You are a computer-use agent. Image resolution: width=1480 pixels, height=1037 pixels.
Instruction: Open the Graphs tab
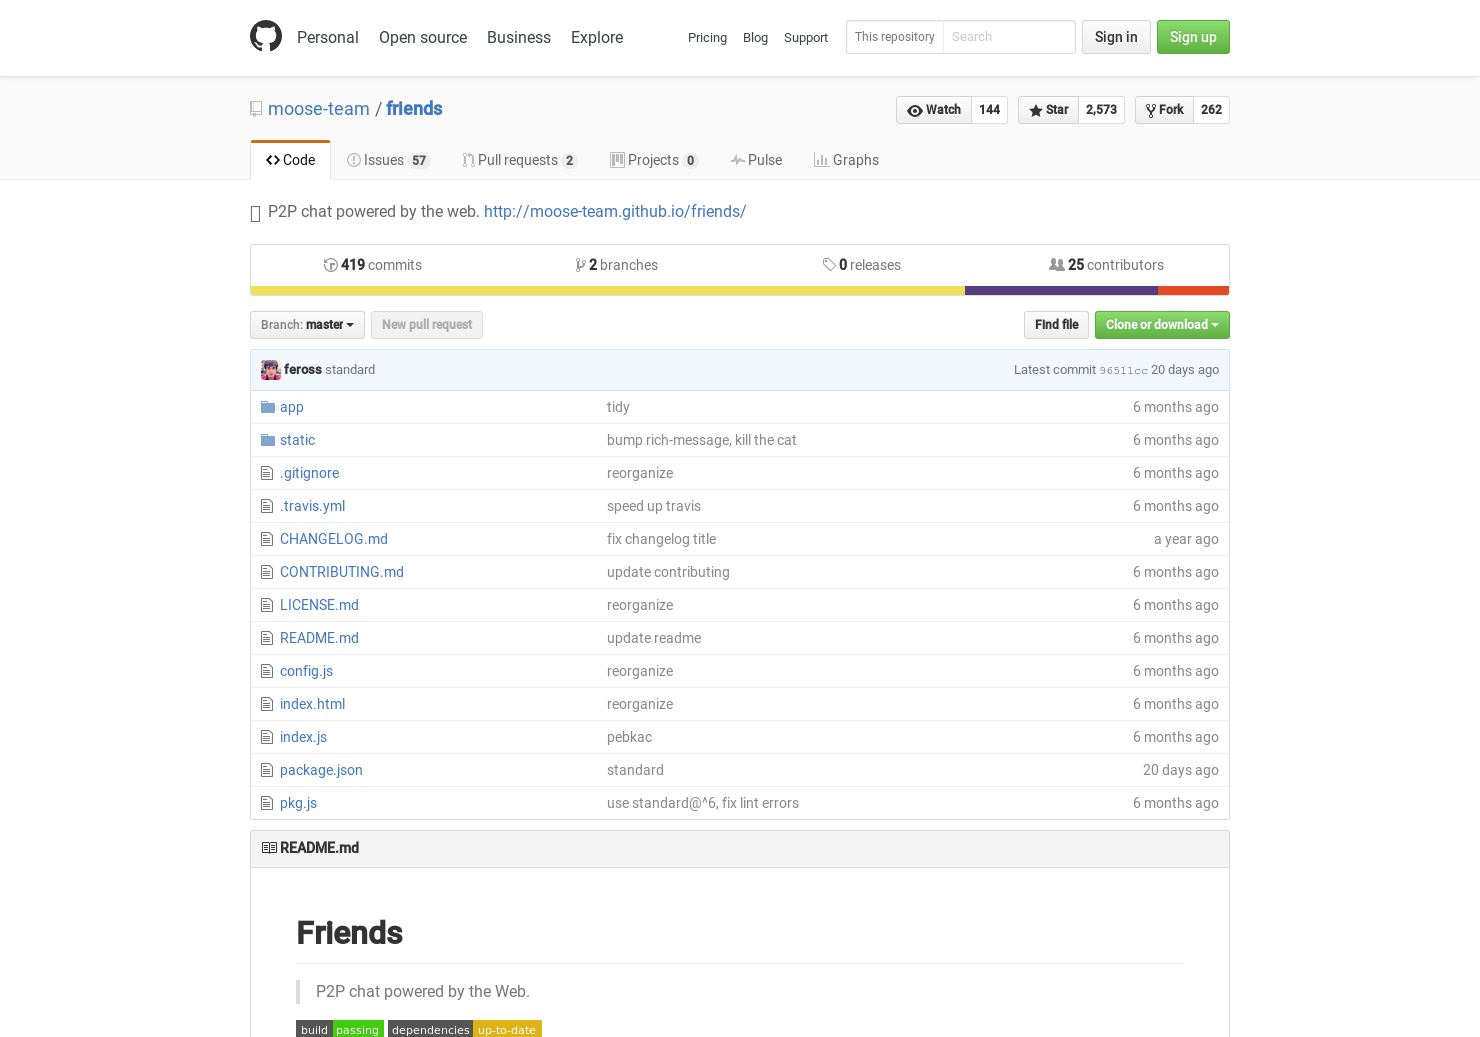pyautogui.click(x=846, y=160)
